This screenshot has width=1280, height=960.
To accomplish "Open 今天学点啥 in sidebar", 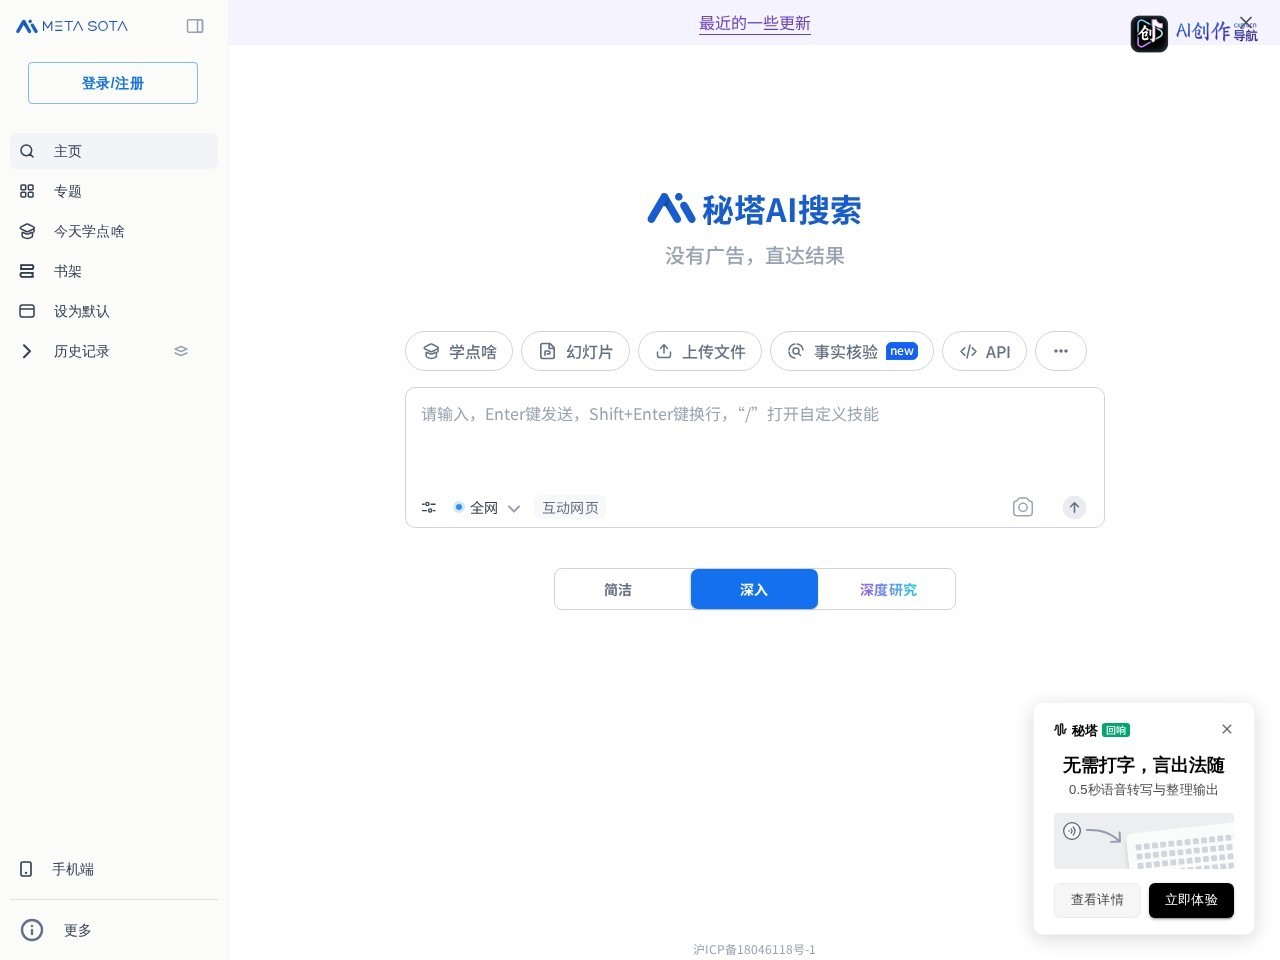I will (114, 231).
